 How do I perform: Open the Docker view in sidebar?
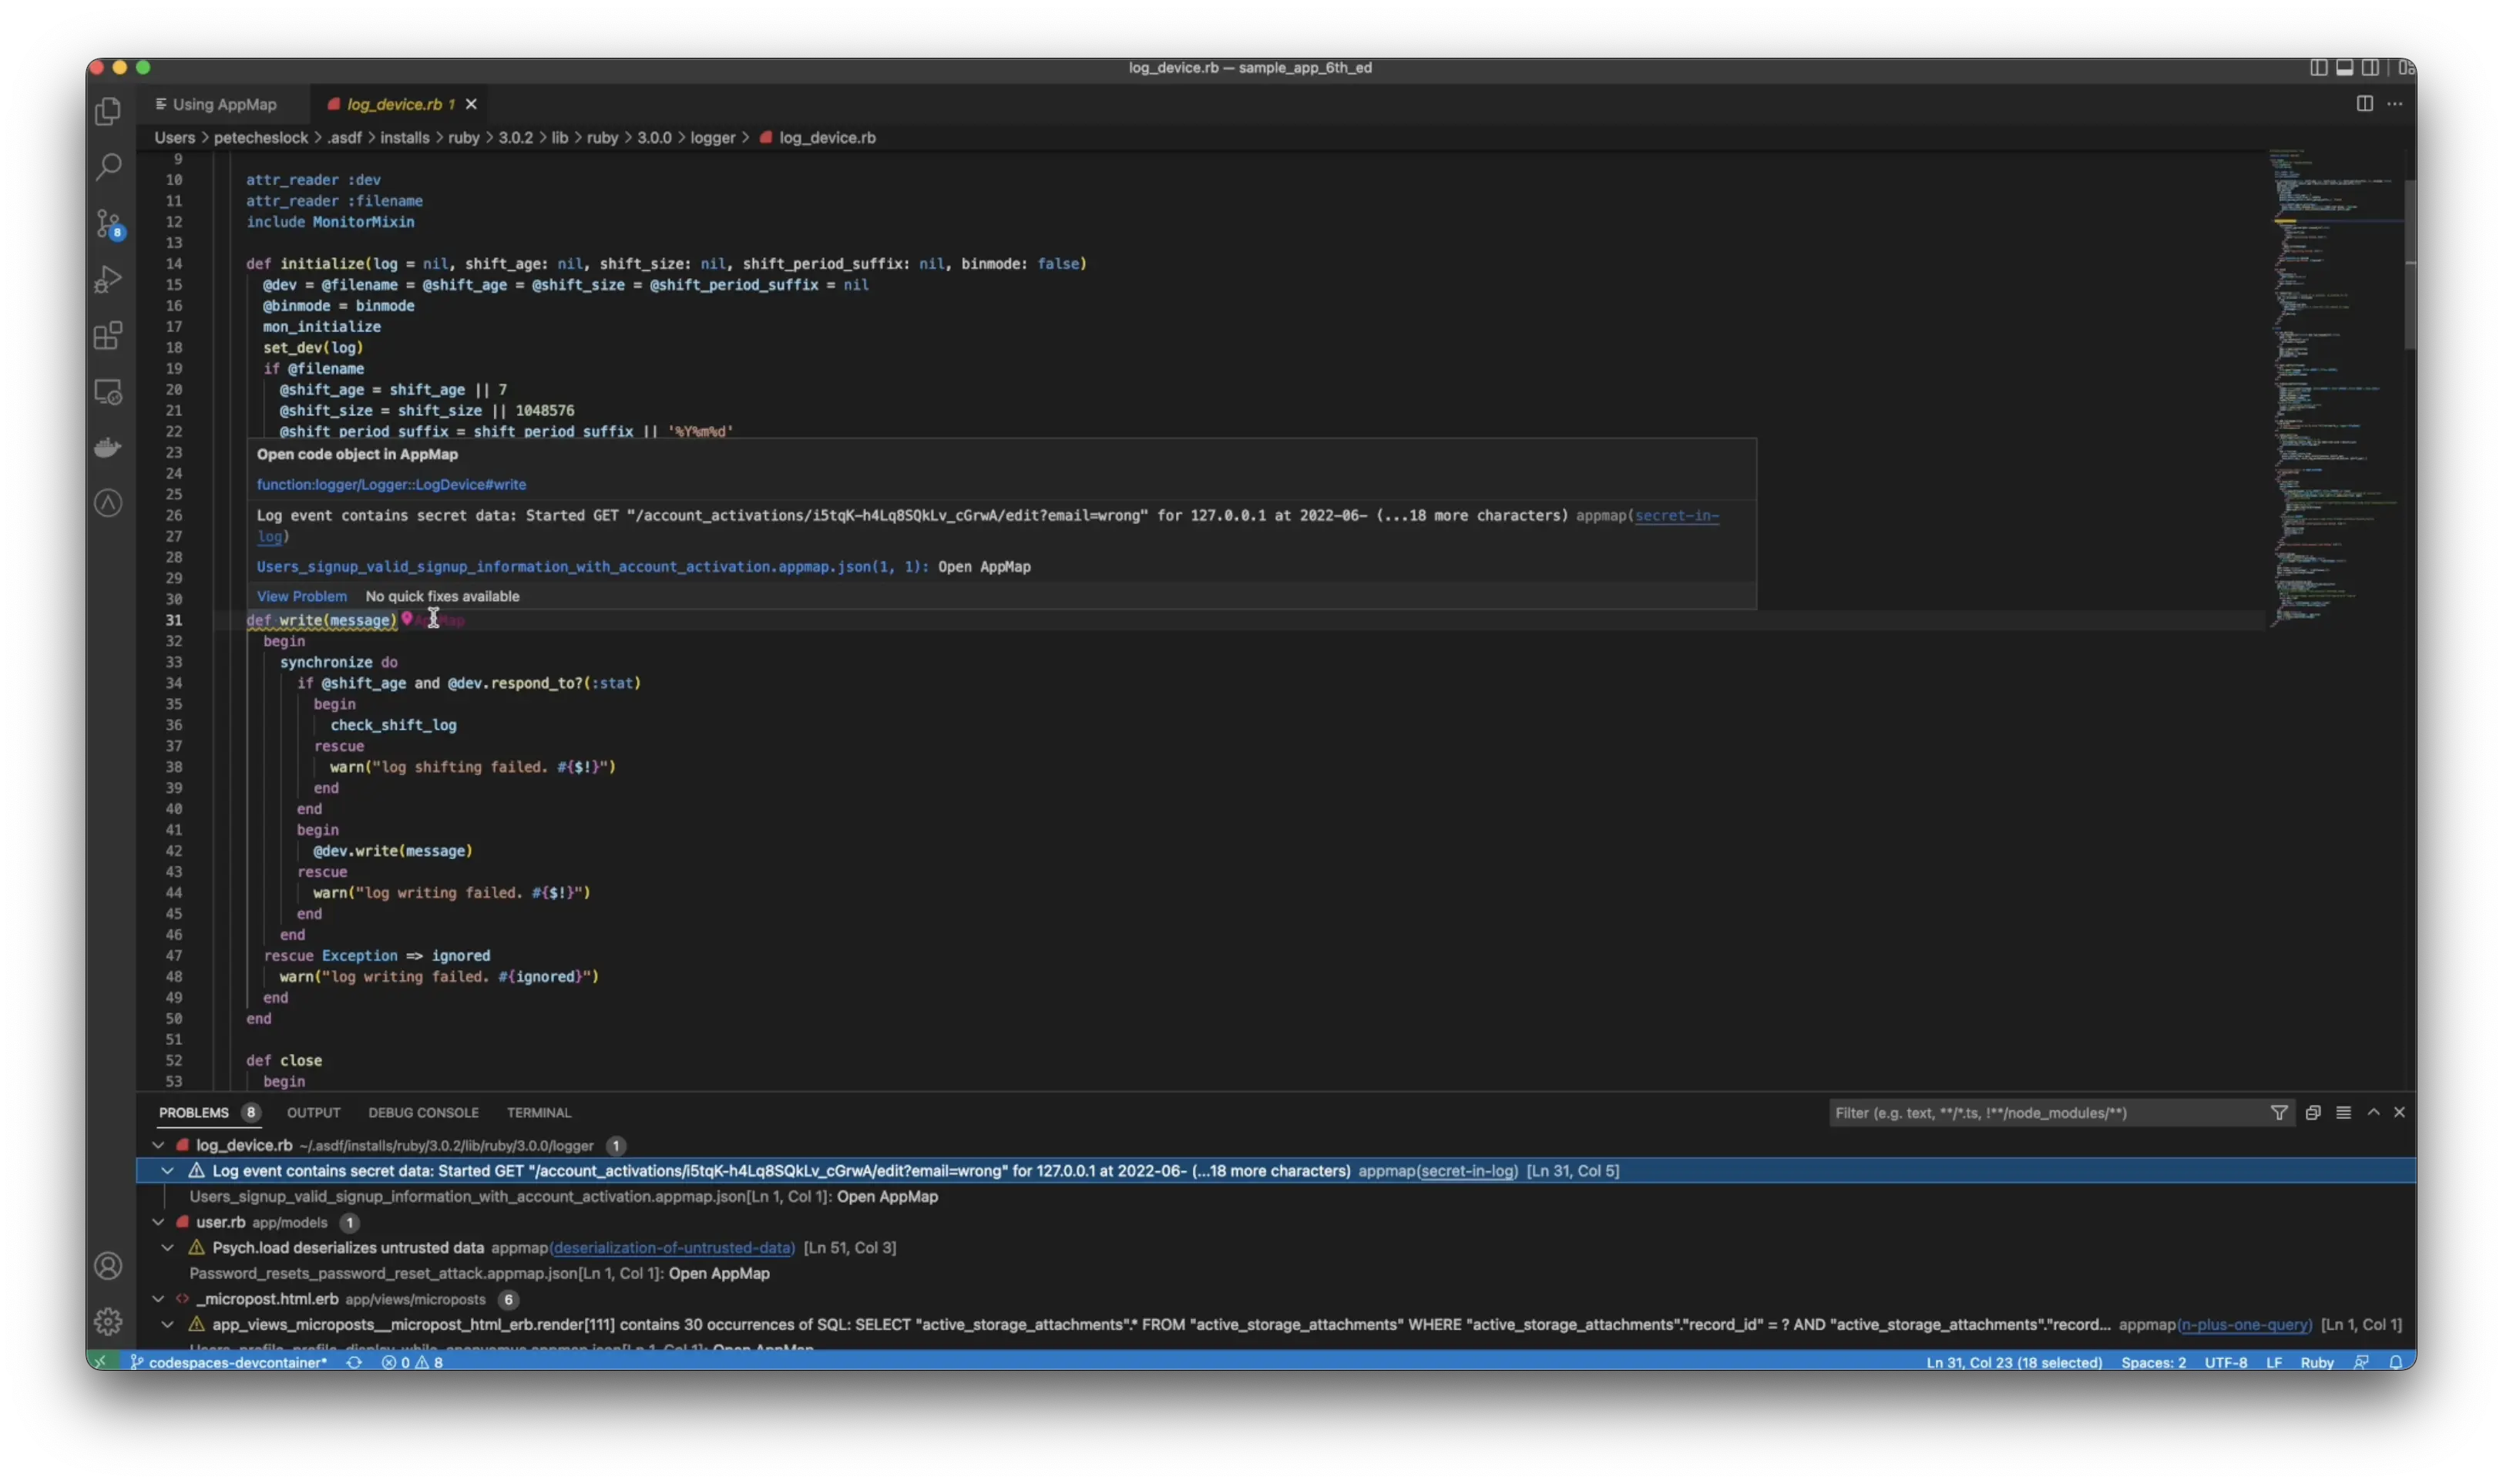pyautogui.click(x=108, y=447)
